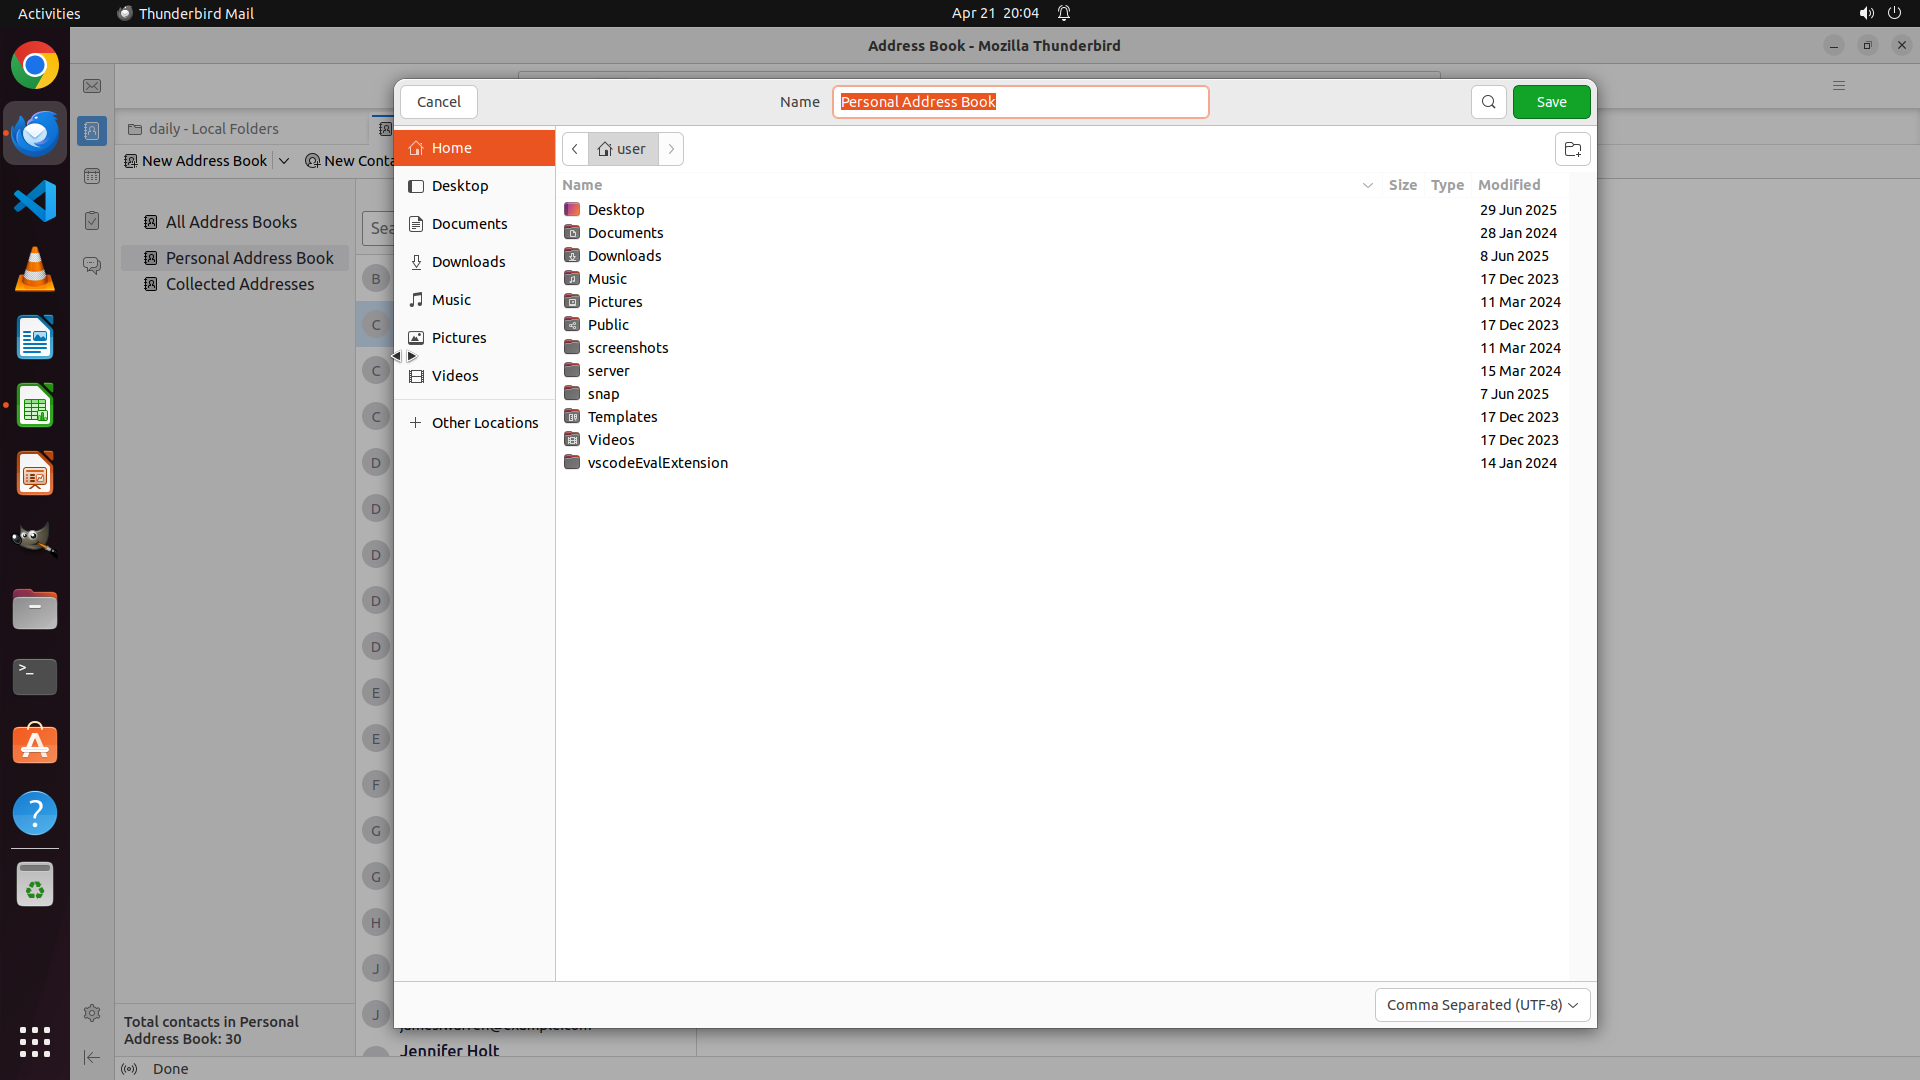Create a new folder with the folder-plus icon

pyautogui.click(x=1572, y=149)
